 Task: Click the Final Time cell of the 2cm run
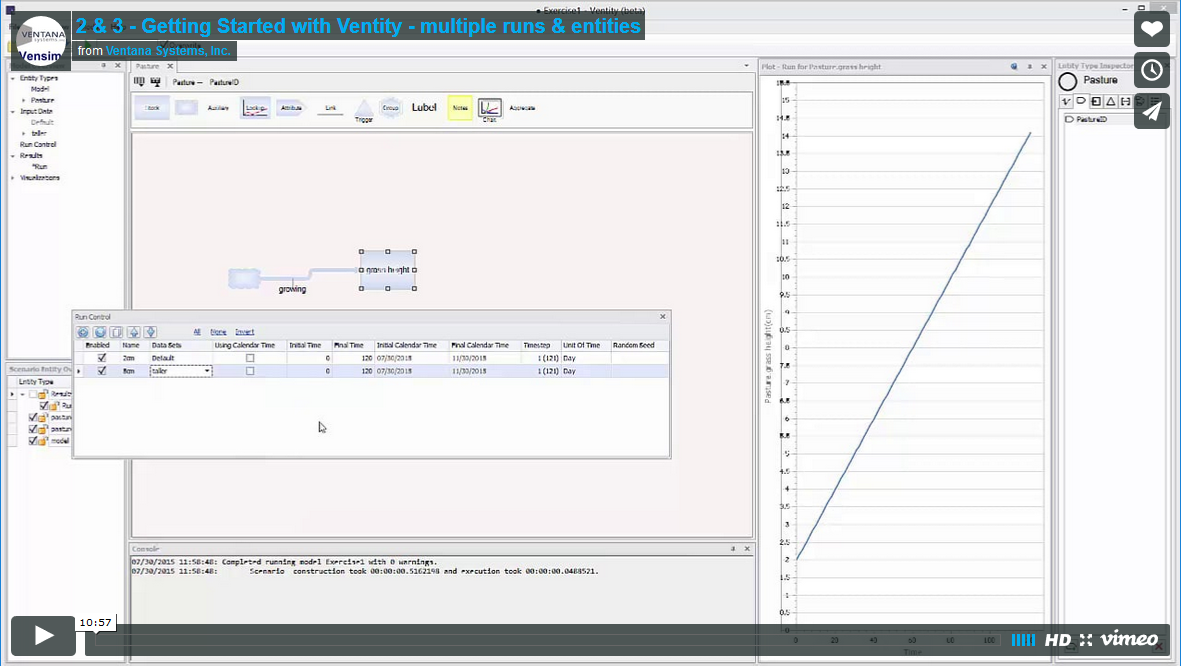click(353, 358)
